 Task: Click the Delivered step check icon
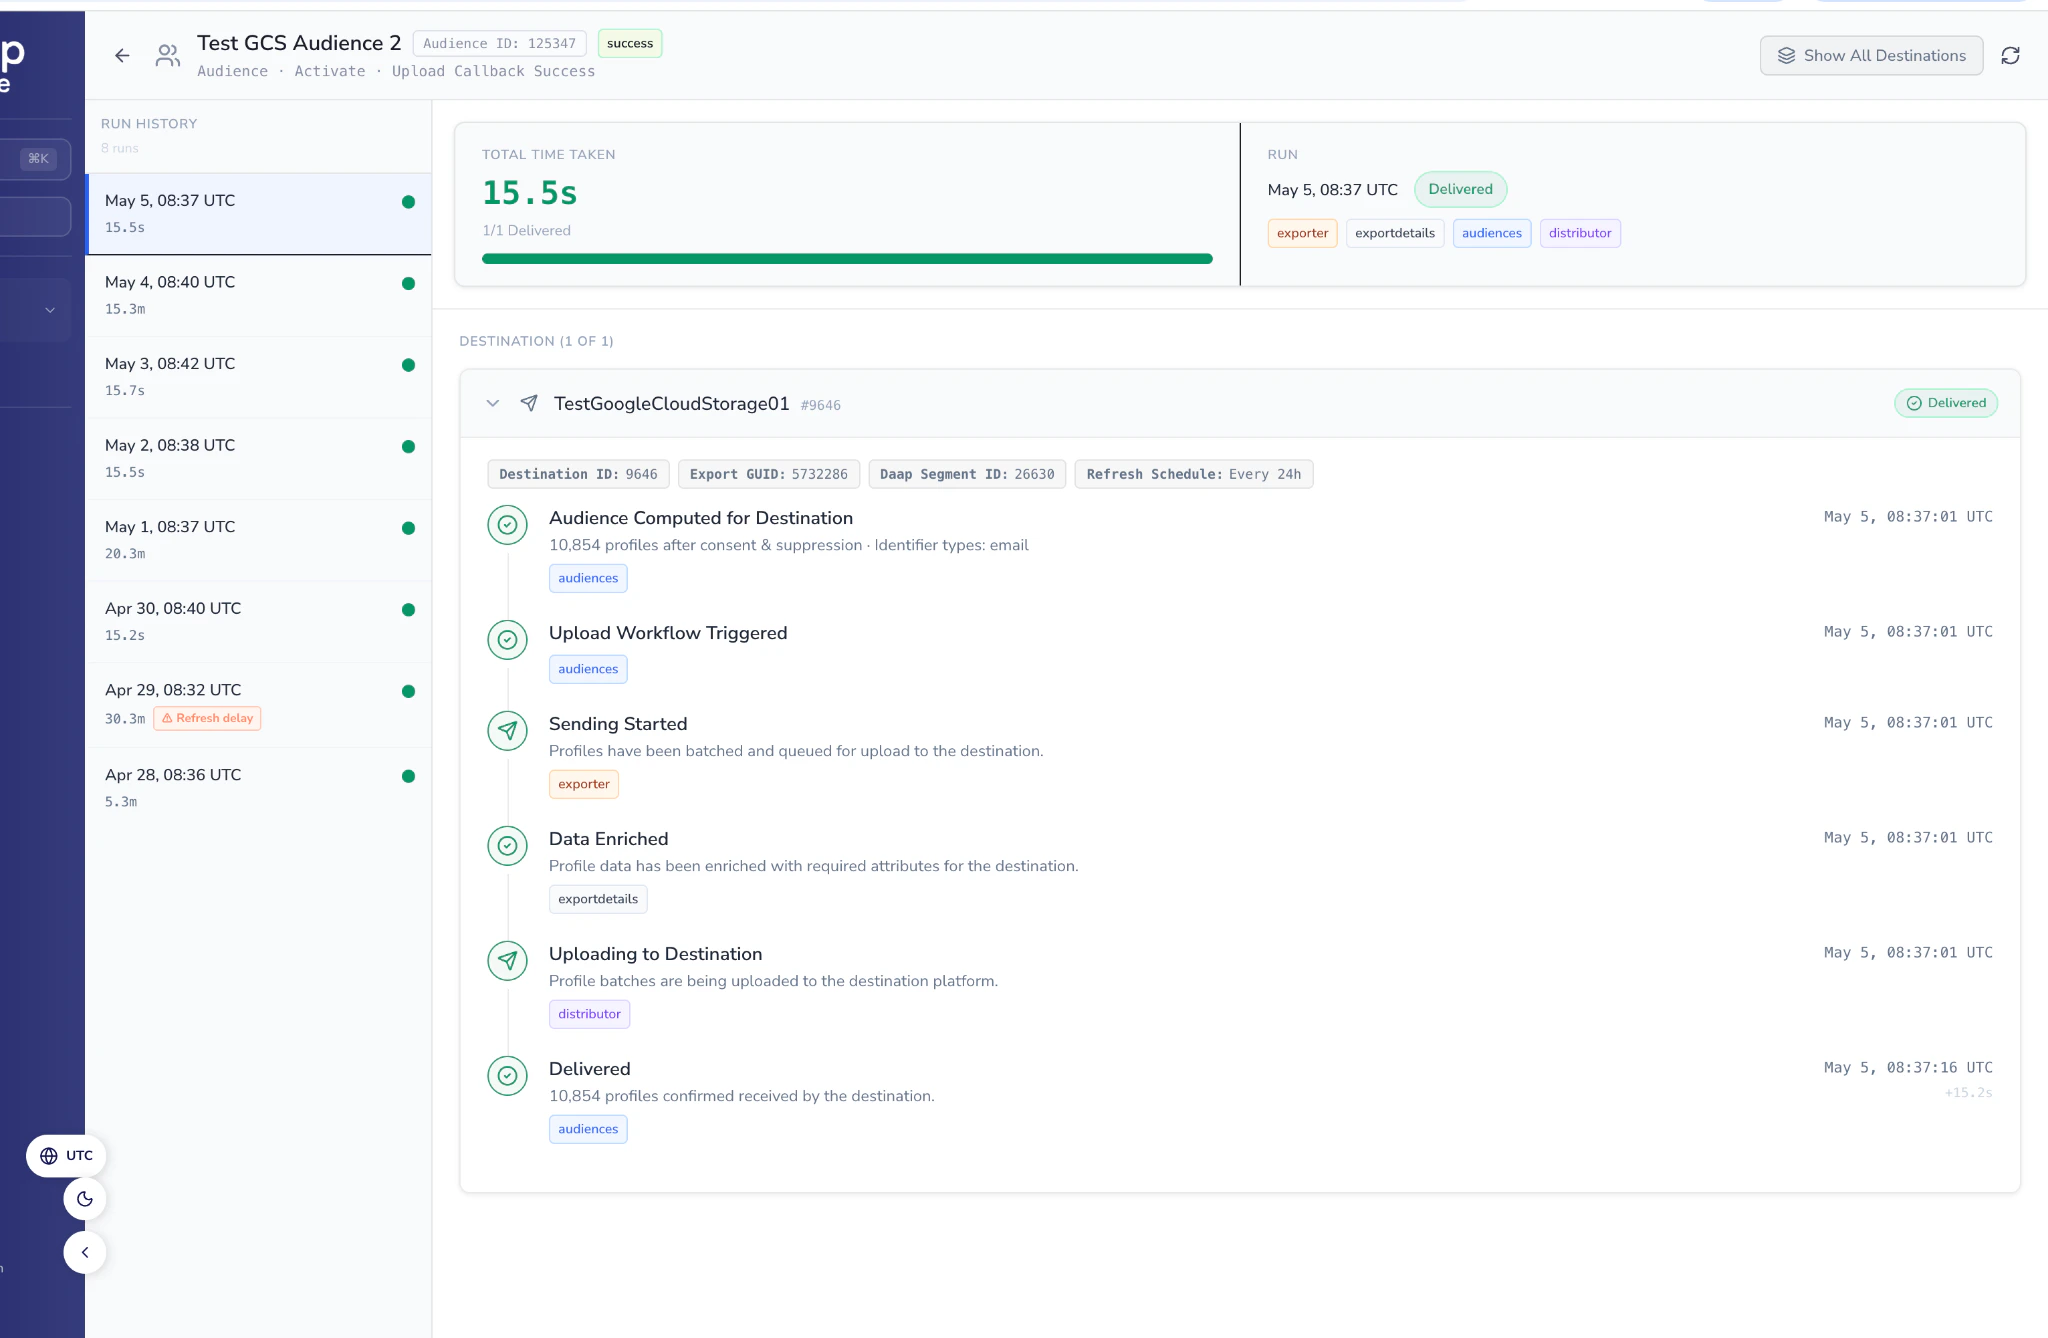pos(507,1076)
